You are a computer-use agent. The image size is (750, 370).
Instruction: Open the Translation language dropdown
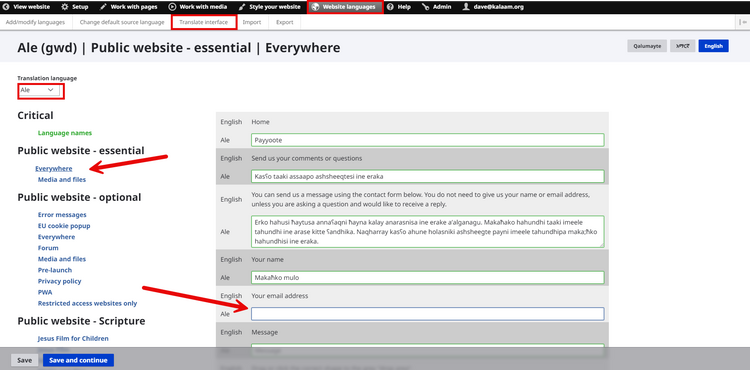39,90
